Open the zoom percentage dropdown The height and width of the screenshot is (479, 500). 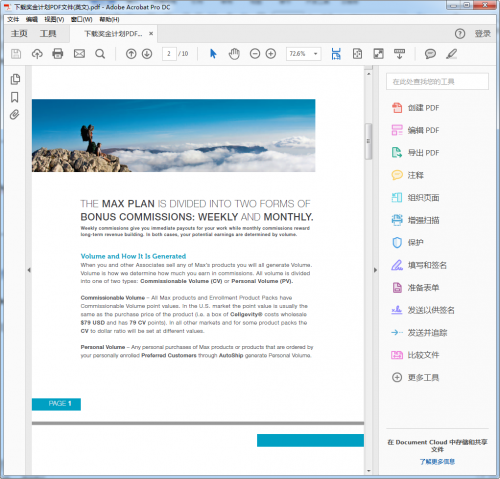[x=303, y=54]
